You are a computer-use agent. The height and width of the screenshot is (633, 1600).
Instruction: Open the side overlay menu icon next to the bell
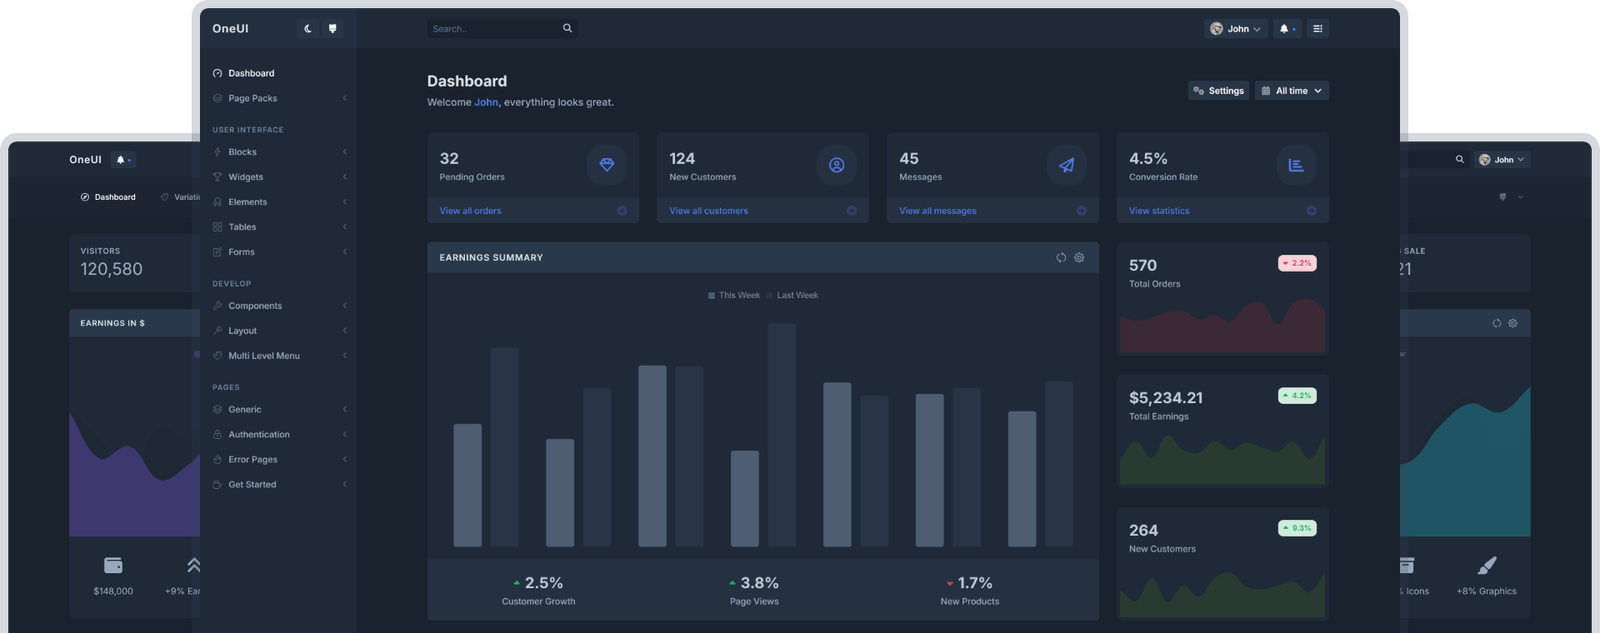1318,29
